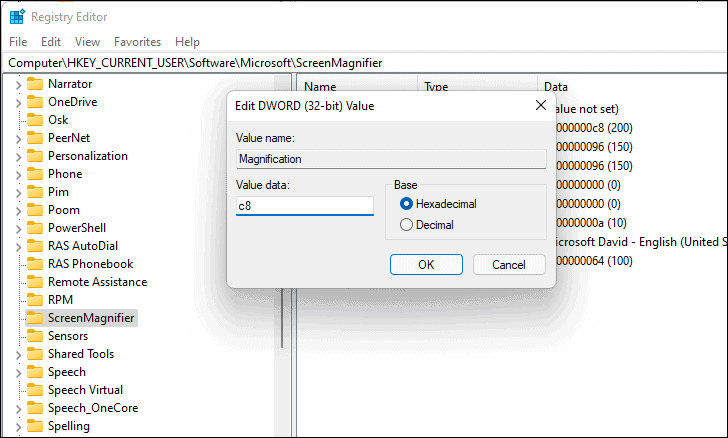Select the RAS AutoDial folder icon

[35, 246]
